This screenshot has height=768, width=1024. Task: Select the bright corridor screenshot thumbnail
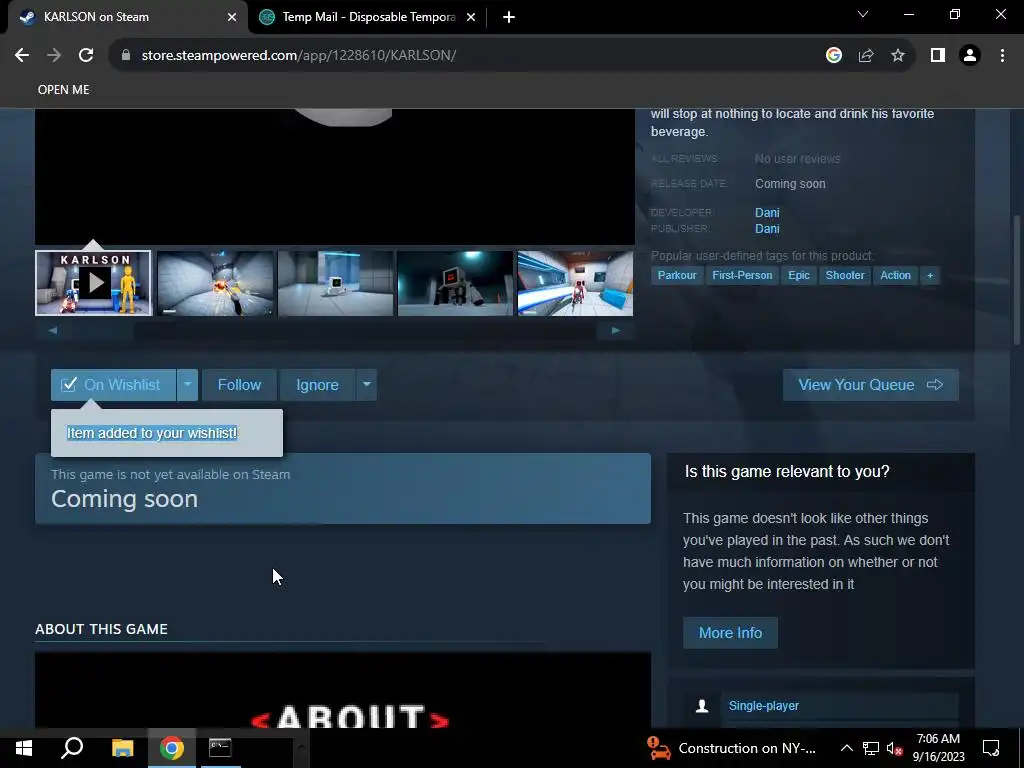575,283
